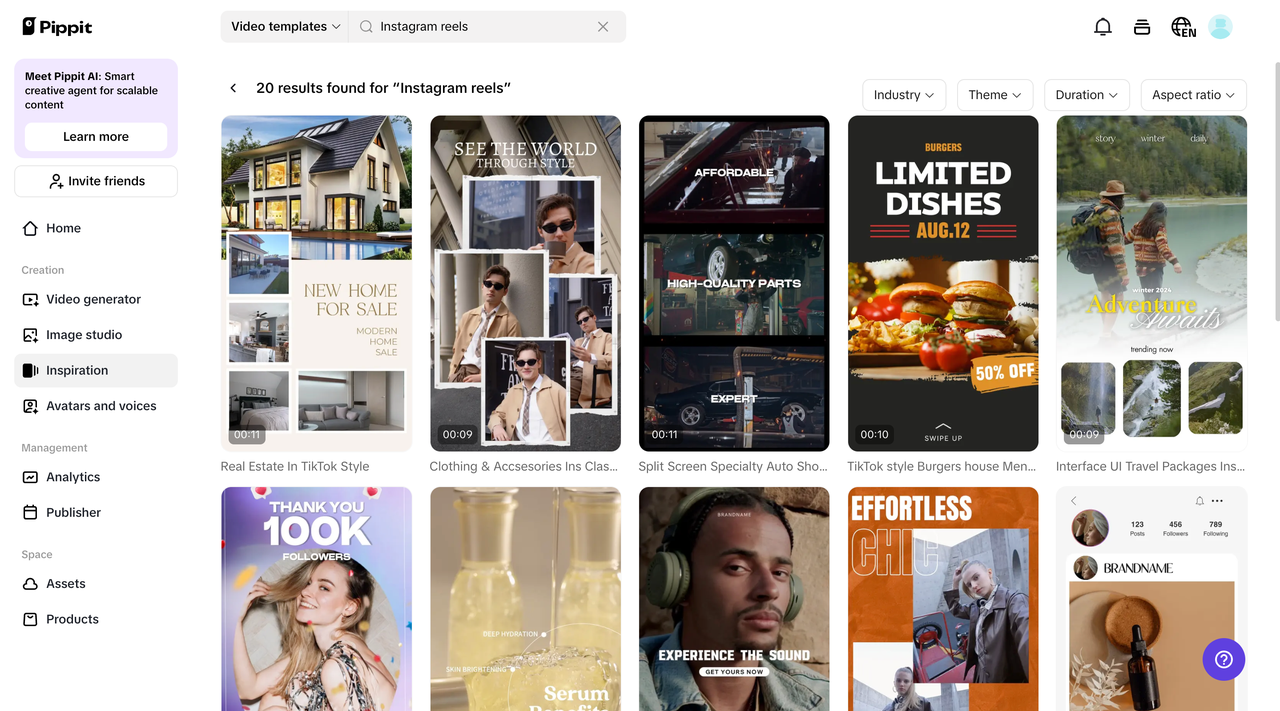
Task: Click the Assets cloud icon
Action: coord(31,584)
